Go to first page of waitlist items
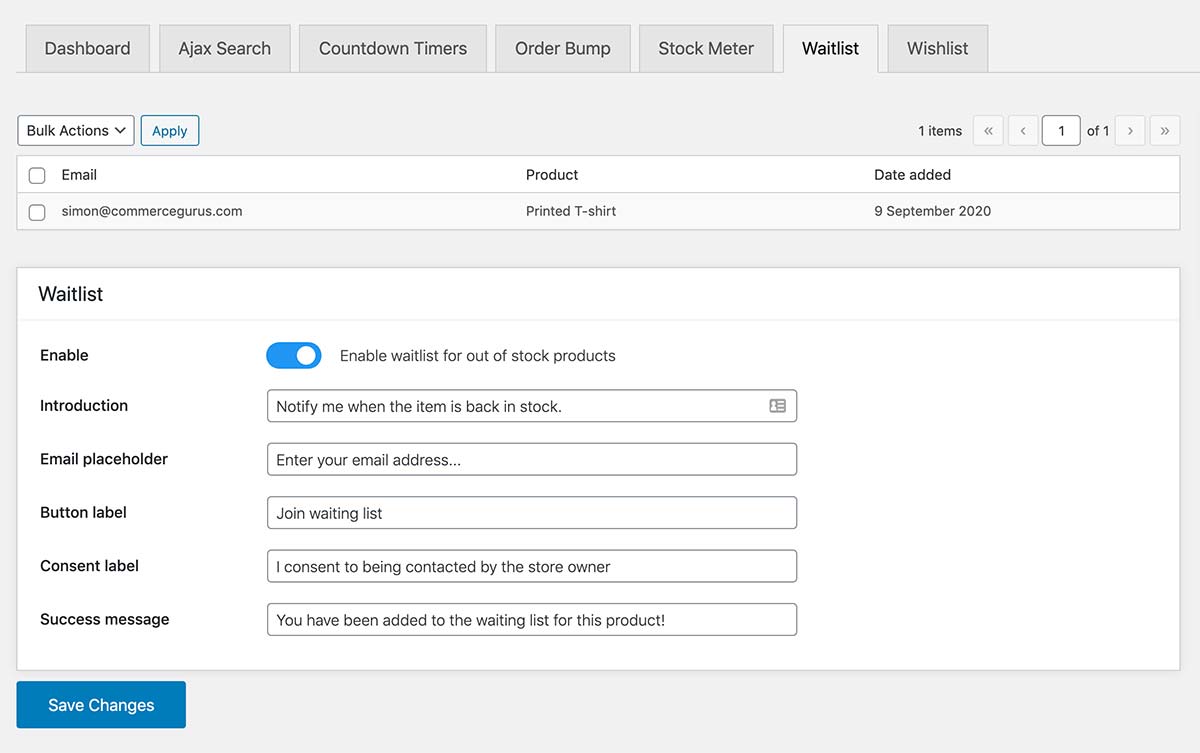 click(x=988, y=131)
